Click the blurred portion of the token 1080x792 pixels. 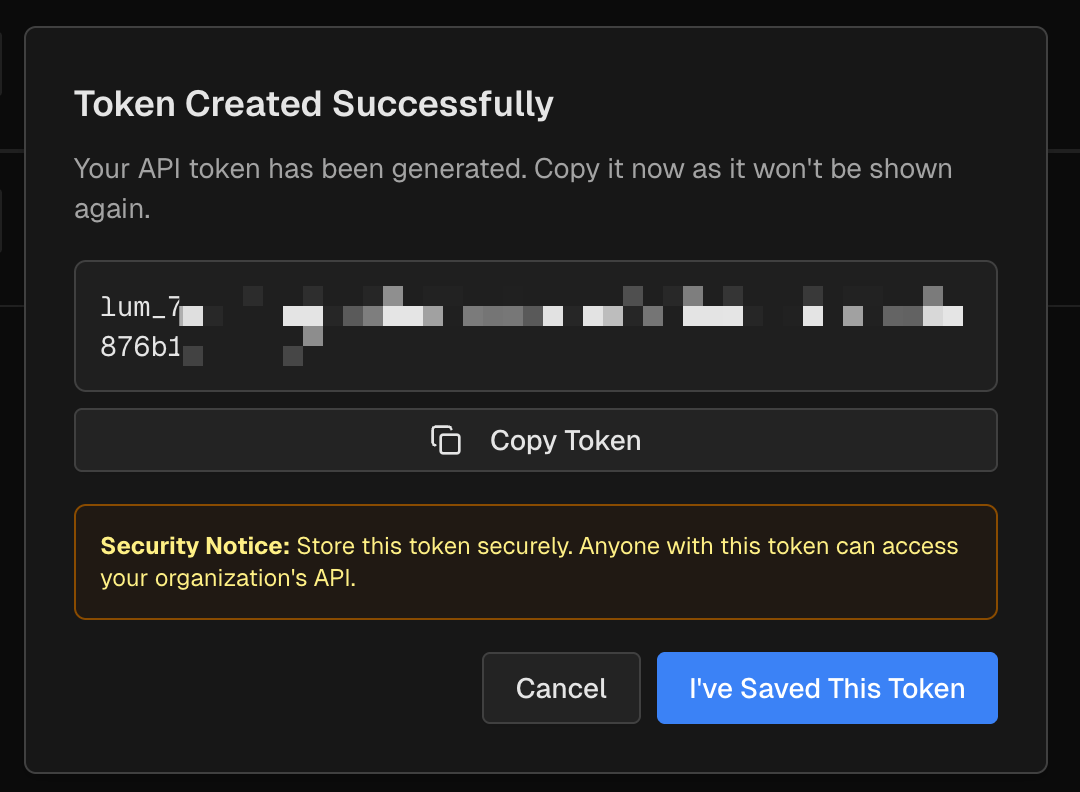coord(570,314)
